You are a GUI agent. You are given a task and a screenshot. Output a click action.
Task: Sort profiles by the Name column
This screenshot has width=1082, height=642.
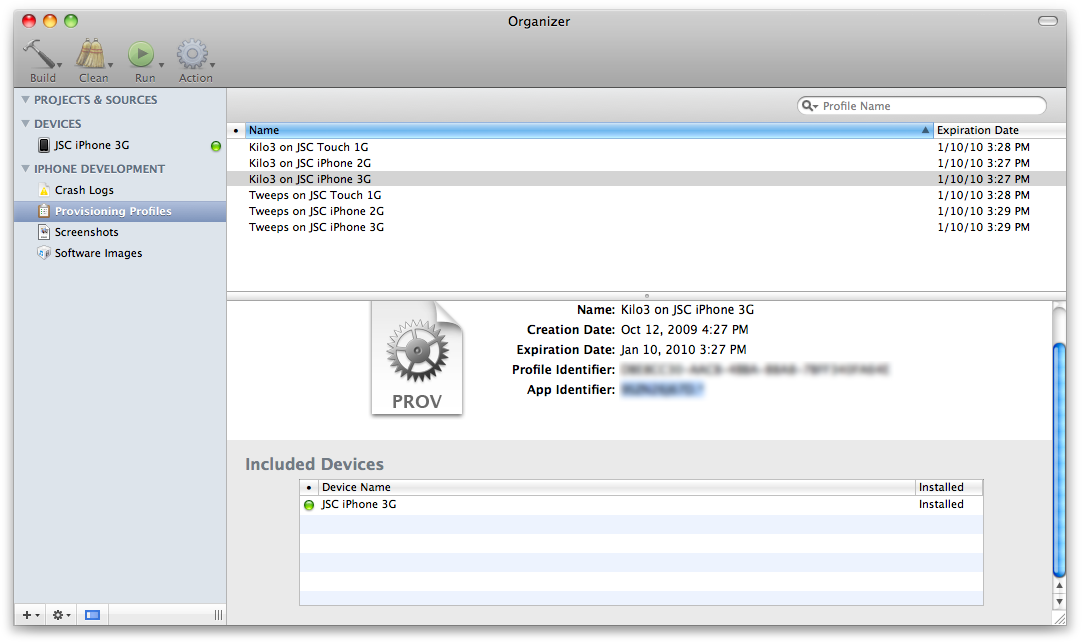[580, 131]
